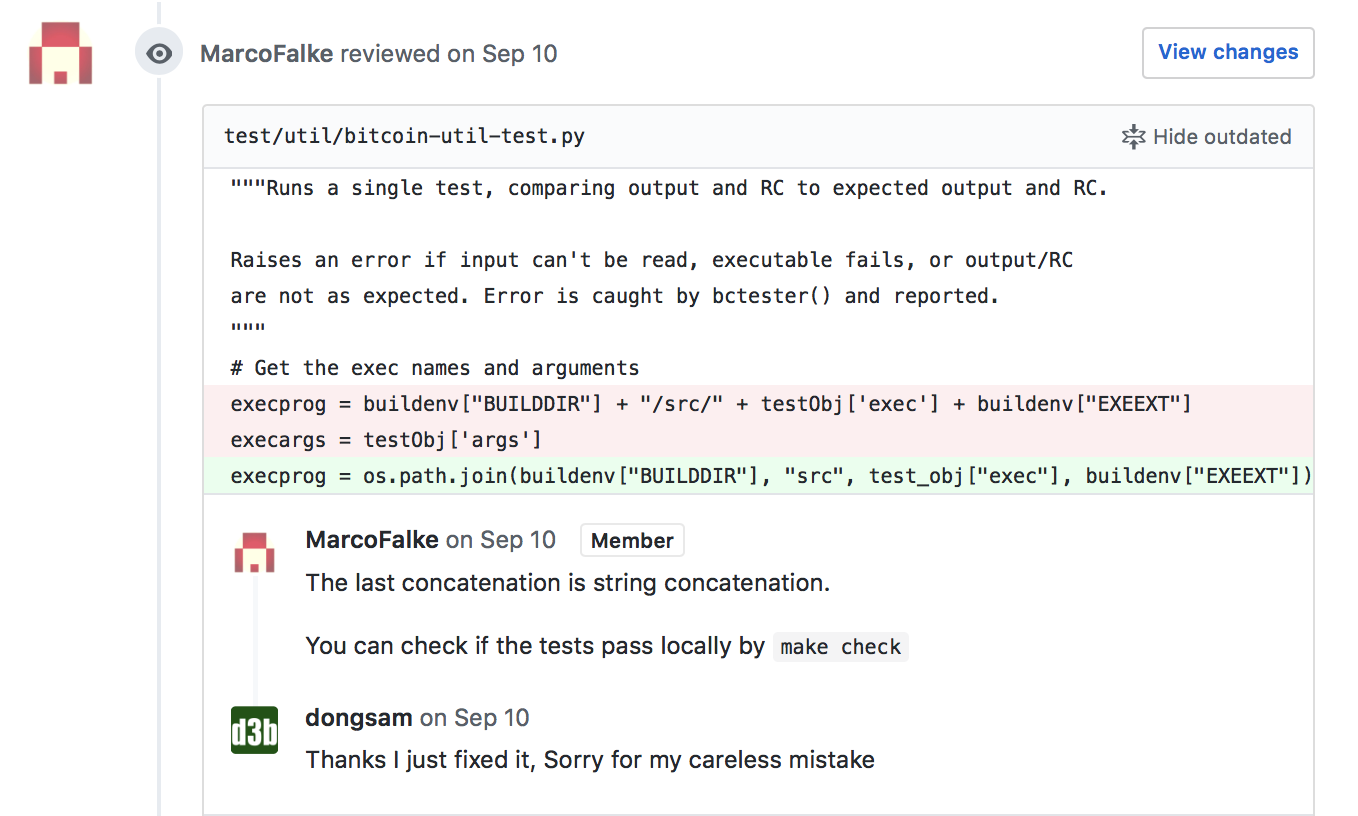Collapse the outdated diff with Hide outdated

pyautogui.click(x=1207, y=137)
